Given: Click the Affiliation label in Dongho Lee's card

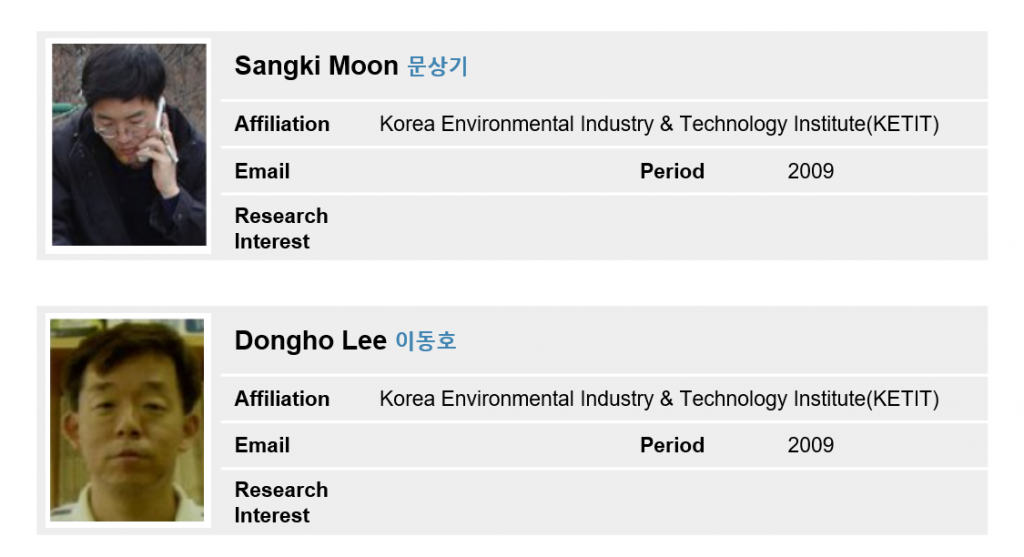Looking at the screenshot, I should click(282, 398).
